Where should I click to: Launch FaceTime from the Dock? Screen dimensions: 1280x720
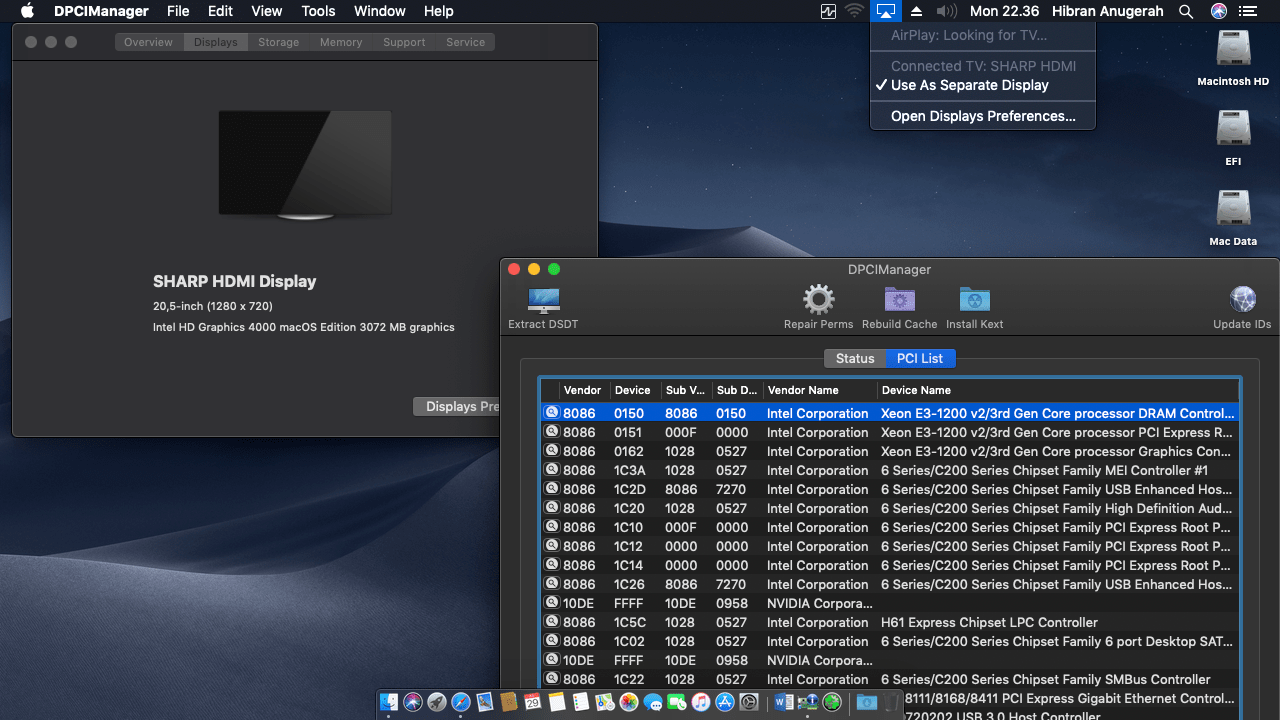[677, 703]
